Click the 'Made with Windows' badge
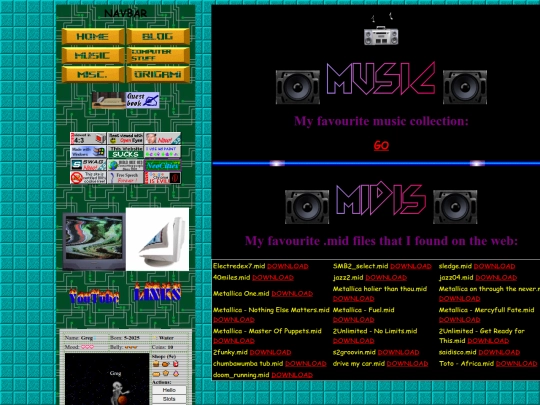The image size is (540, 405). tap(88, 152)
